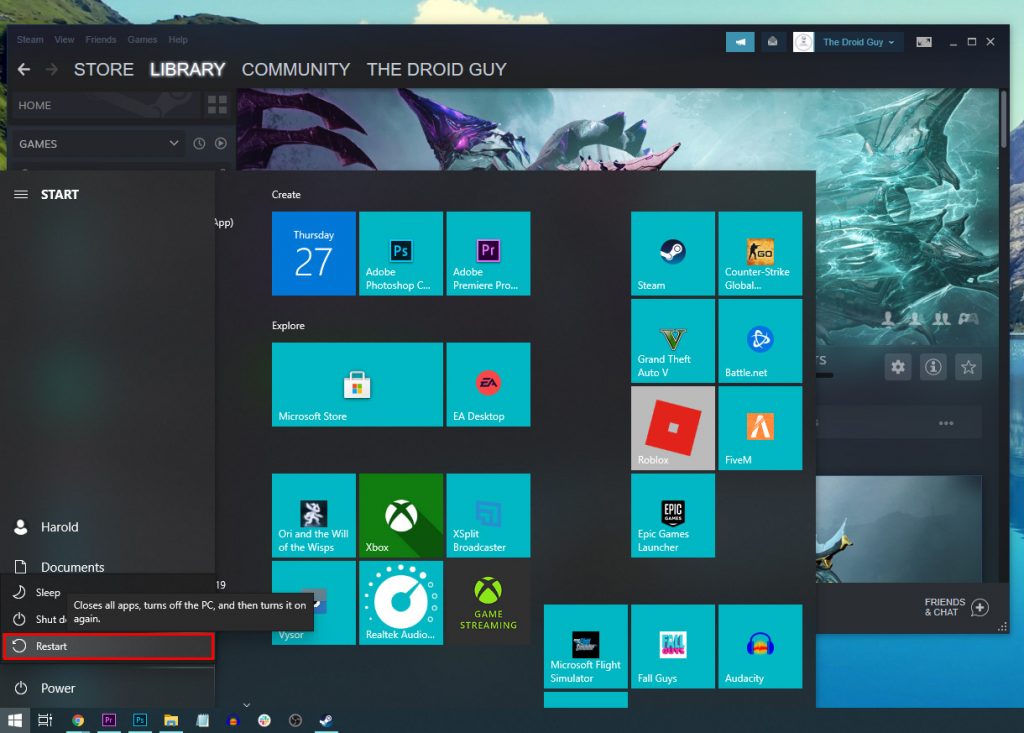Open OBS Studio from the taskbar
The image size is (1024, 733).
pos(295,720)
